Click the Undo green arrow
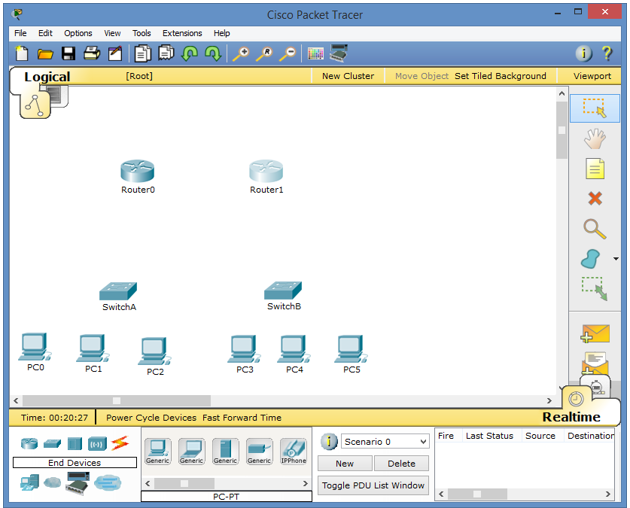Image resolution: width=630 pixels, height=508 pixels. pos(189,53)
